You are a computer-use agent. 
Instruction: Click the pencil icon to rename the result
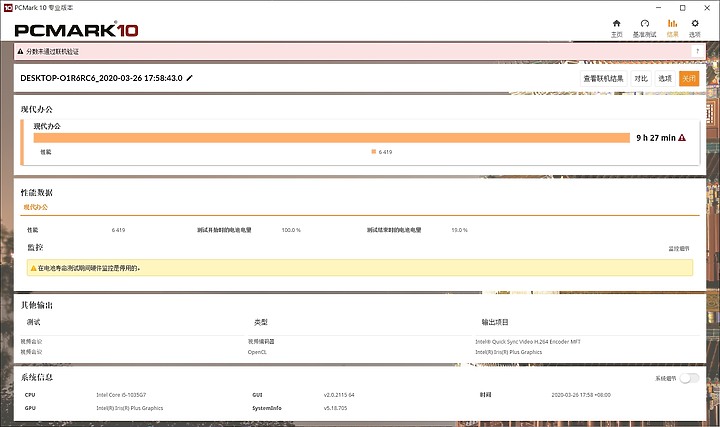coord(189,78)
